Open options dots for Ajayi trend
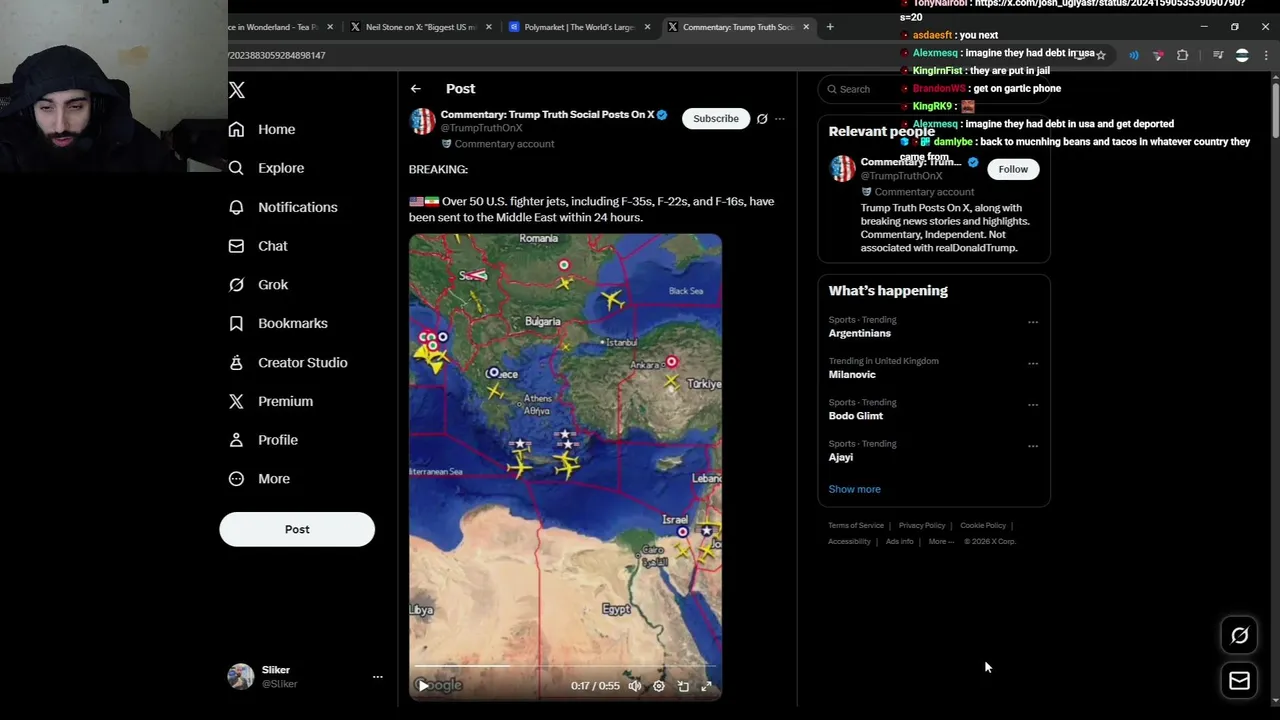Viewport: 1280px width, 720px height. 1033,446
